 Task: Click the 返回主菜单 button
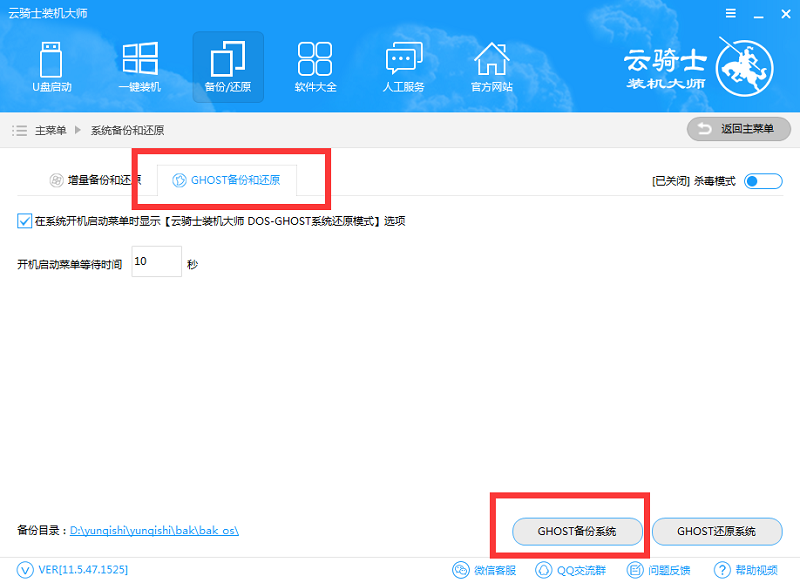tap(739, 129)
